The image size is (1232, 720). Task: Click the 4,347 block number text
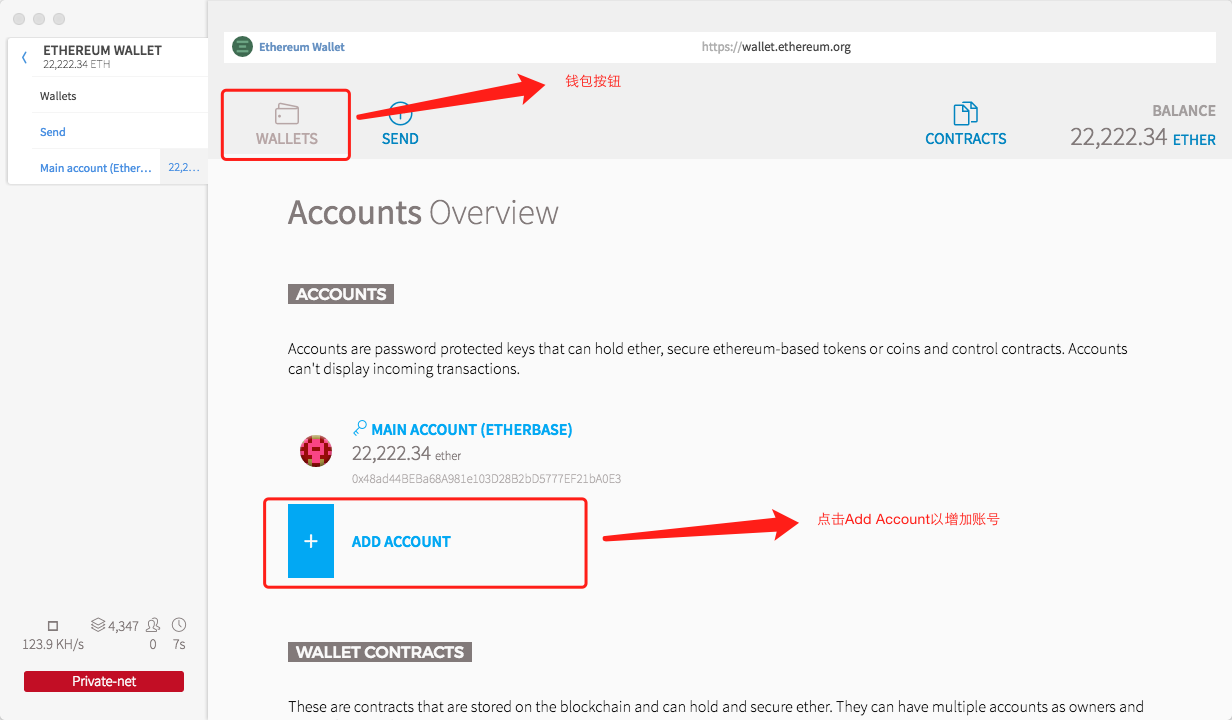(123, 626)
